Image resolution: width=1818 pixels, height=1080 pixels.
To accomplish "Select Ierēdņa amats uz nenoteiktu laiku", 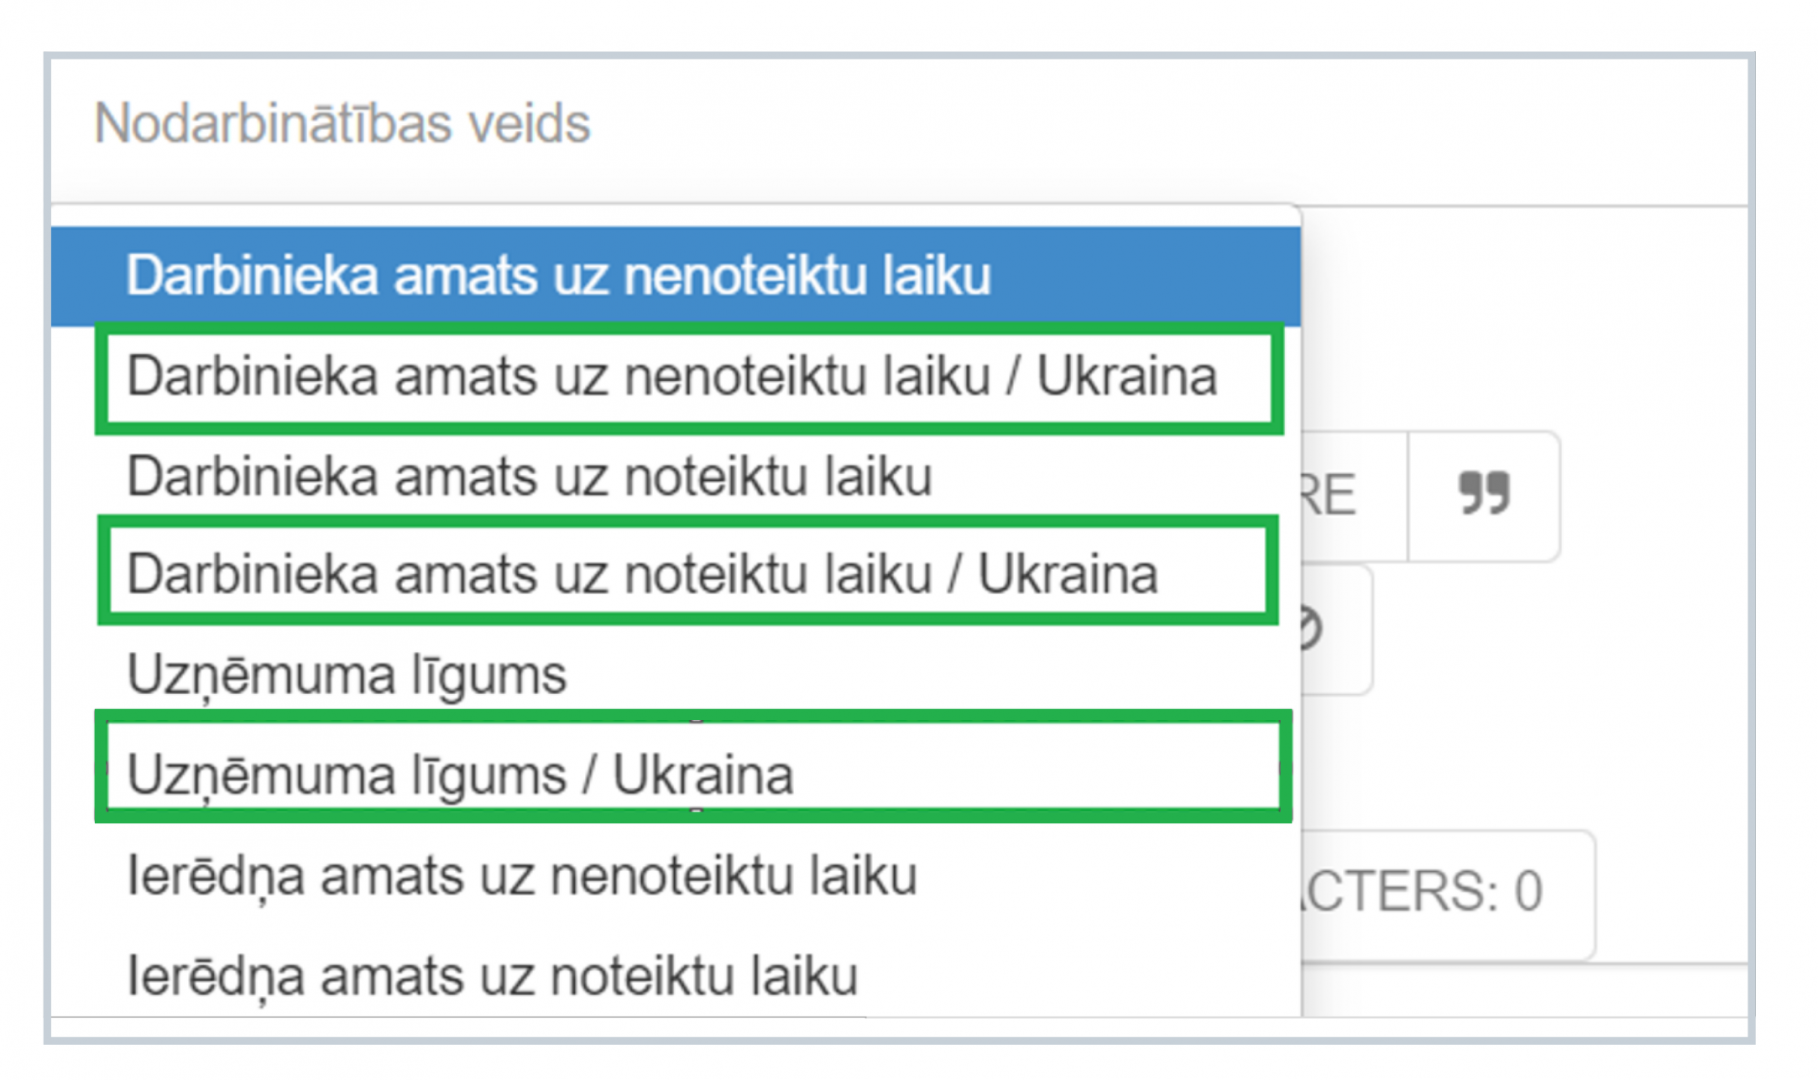I will tap(676, 876).
